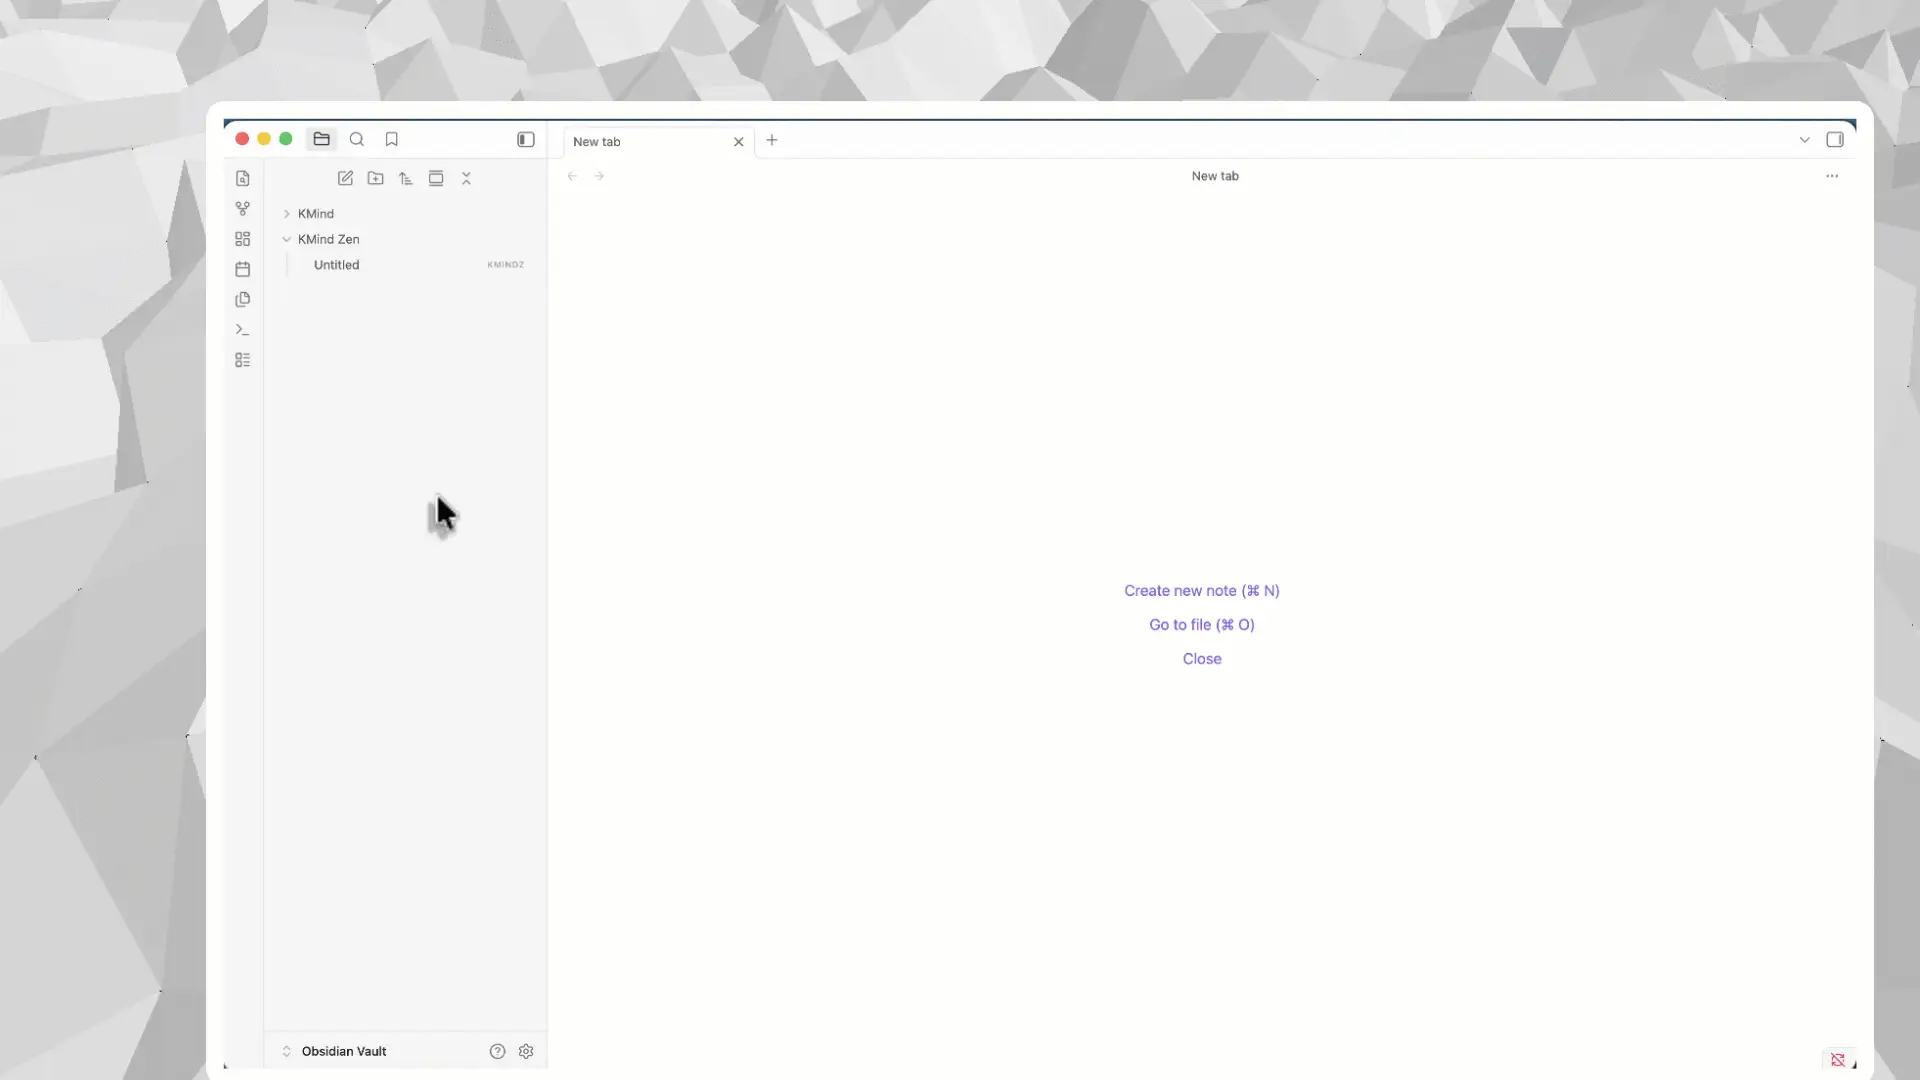Toggle the left sidebar collapse icon
The height and width of the screenshot is (1080, 1920).
click(526, 139)
